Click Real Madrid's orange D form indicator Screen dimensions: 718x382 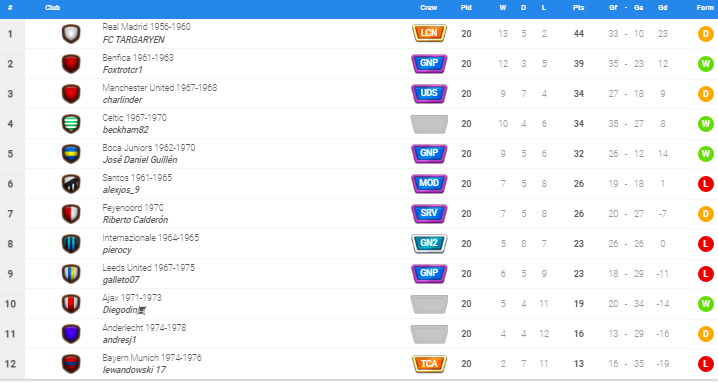pyautogui.click(x=706, y=33)
